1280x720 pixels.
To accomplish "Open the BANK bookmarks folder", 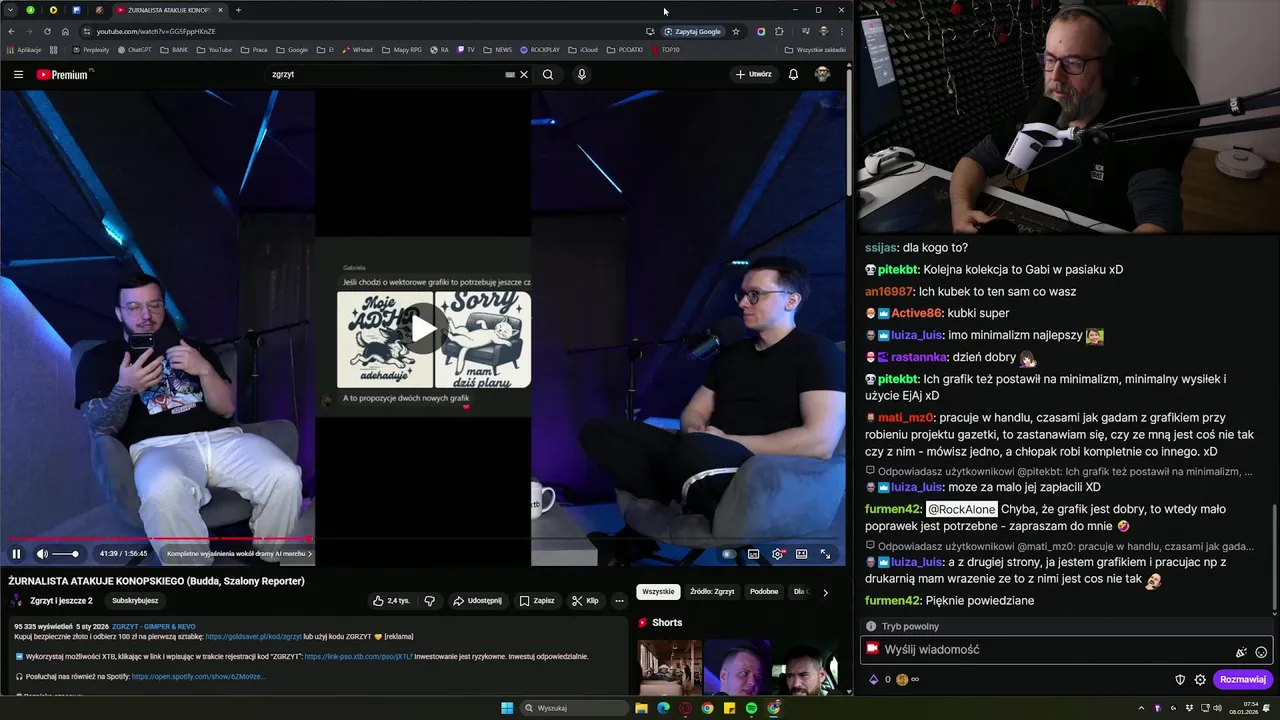I will point(175,49).
